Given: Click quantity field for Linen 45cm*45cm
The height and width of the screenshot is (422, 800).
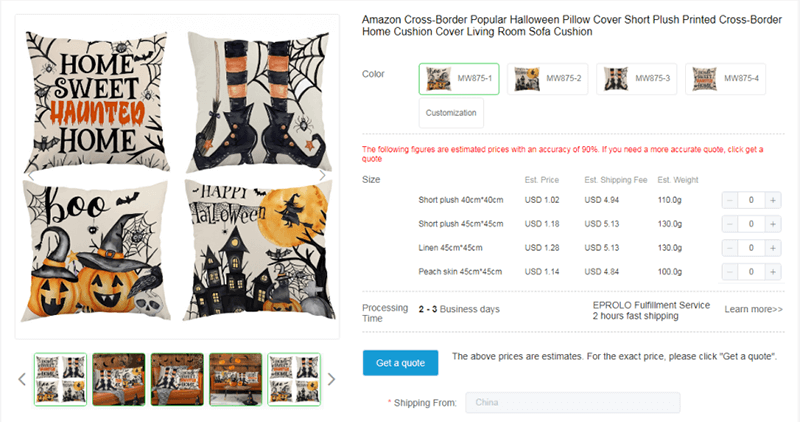Looking at the screenshot, I should click(751, 248).
